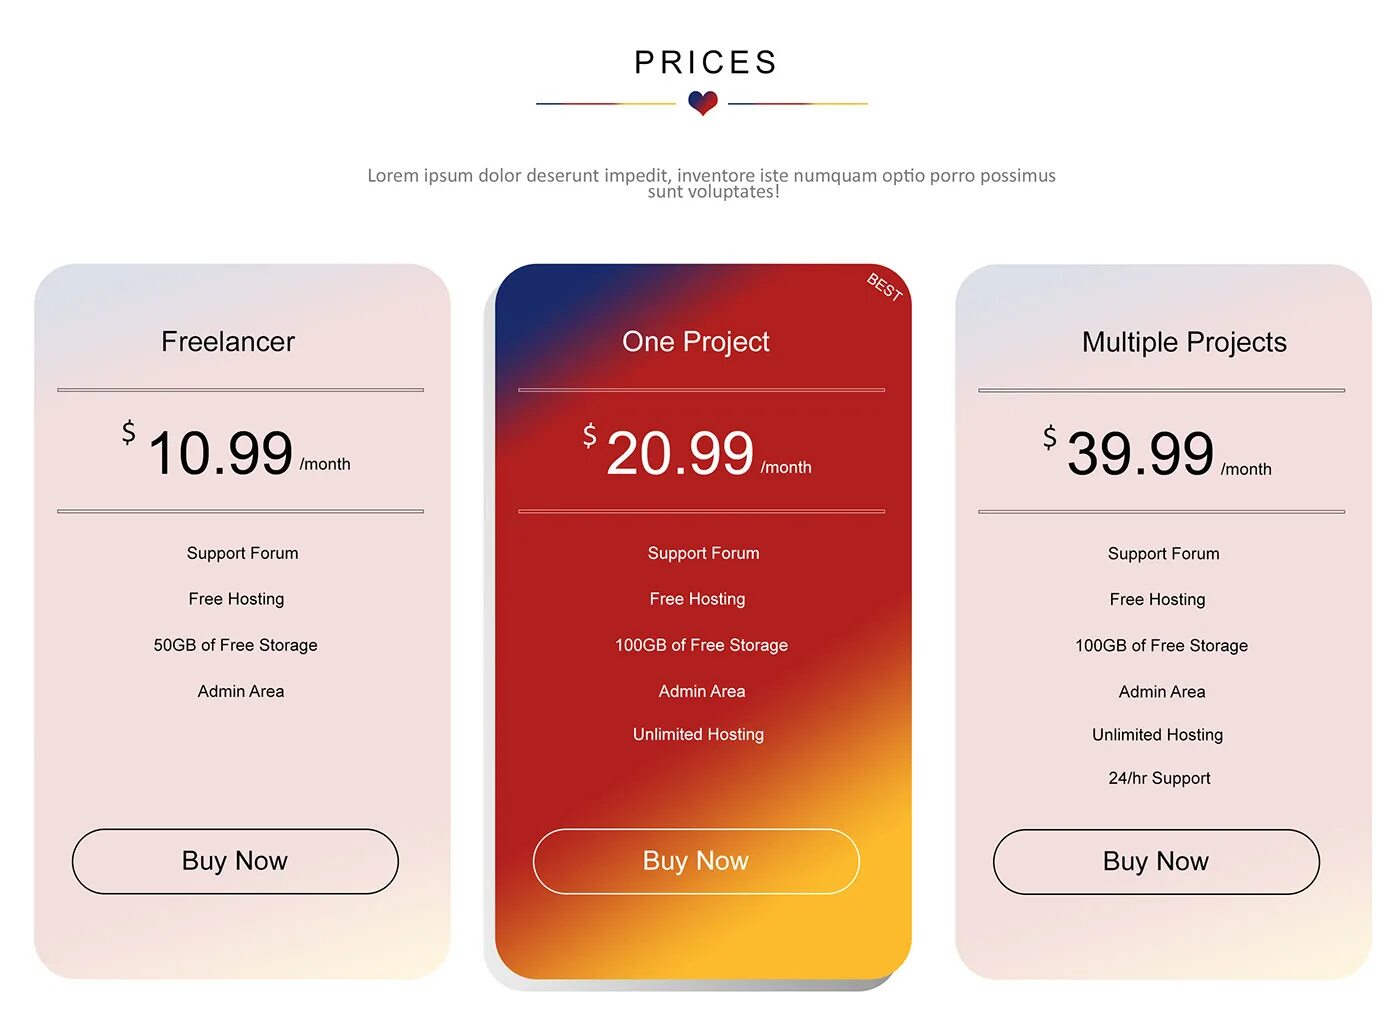Image resolution: width=1400 pixels, height=1027 pixels.
Task: Click Support Forum in One Project card
Action: coord(703,553)
